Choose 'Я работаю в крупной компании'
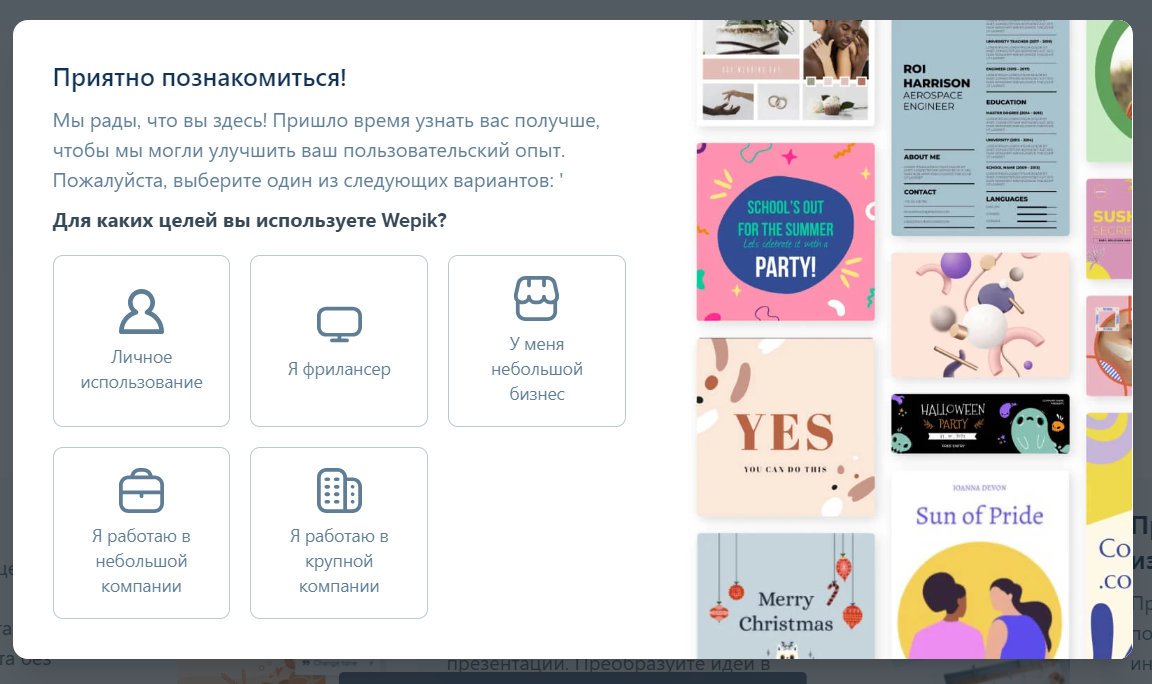1152x684 pixels. coord(339,533)
